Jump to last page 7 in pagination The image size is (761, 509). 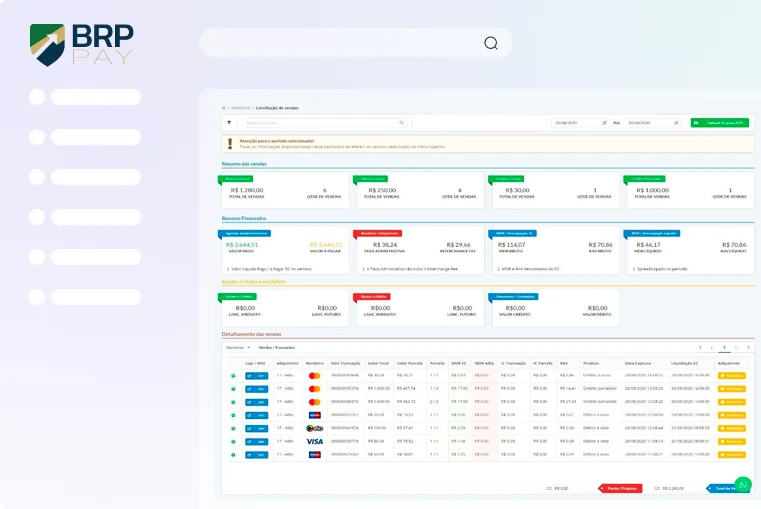748,347
